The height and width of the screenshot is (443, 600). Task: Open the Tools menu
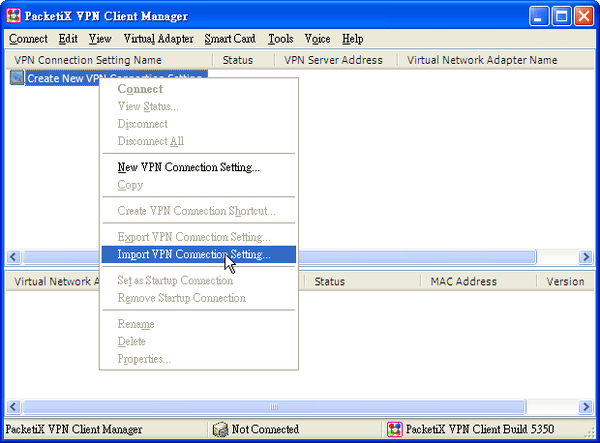(280, 39)
